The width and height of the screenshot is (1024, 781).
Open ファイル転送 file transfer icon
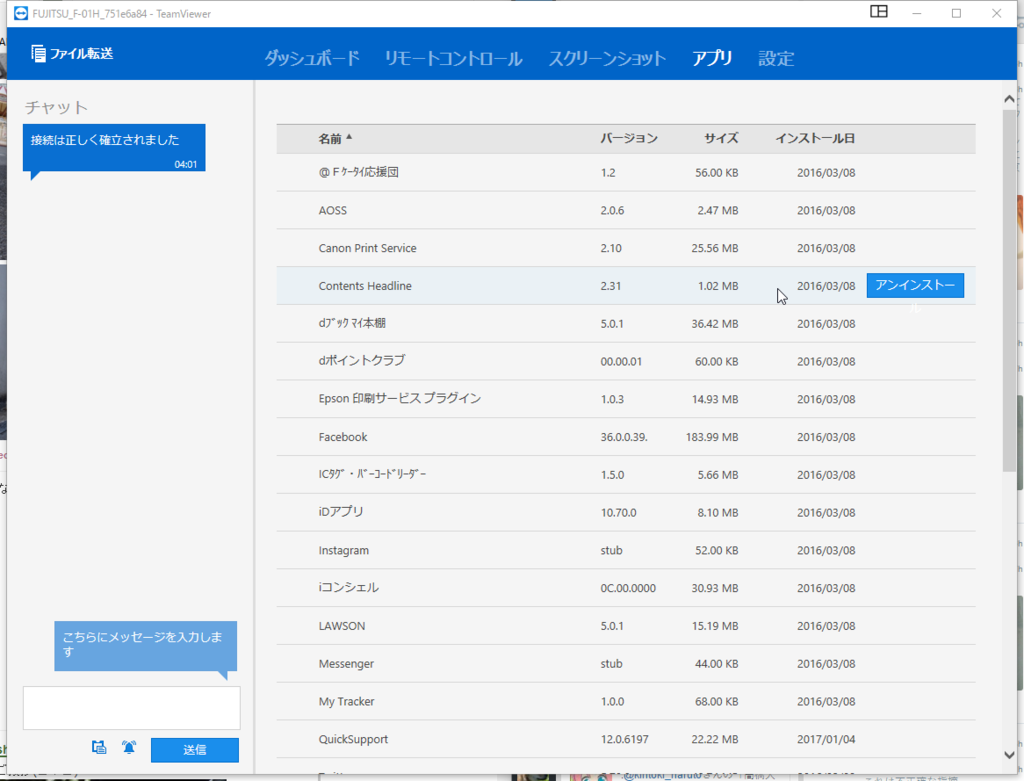coord(39,54)
